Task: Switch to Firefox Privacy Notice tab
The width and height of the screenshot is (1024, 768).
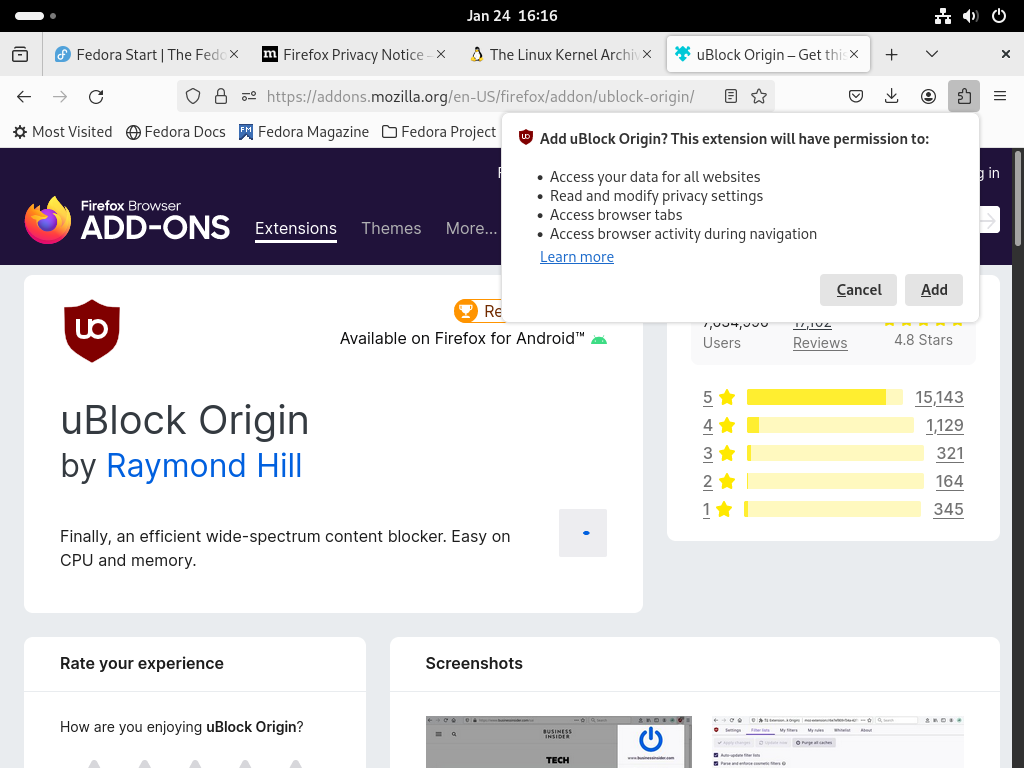Action: (353, 54)
